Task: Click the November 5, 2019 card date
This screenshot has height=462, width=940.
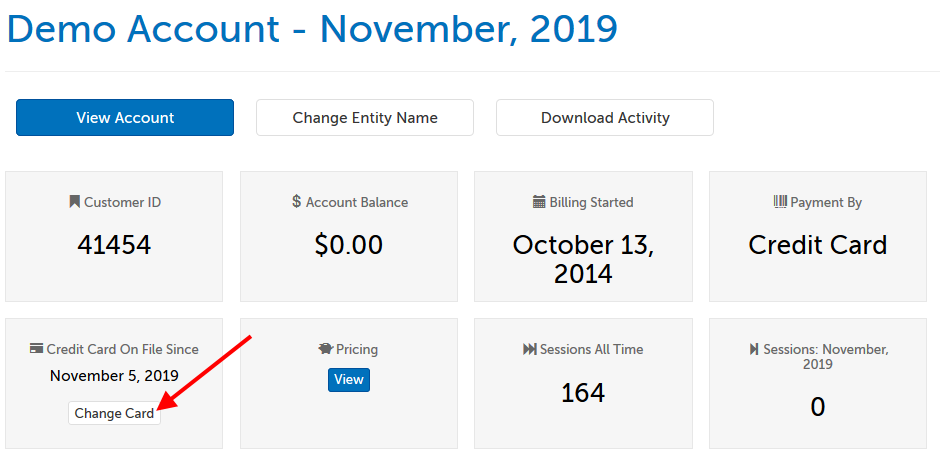Action: tap(114, 376)
